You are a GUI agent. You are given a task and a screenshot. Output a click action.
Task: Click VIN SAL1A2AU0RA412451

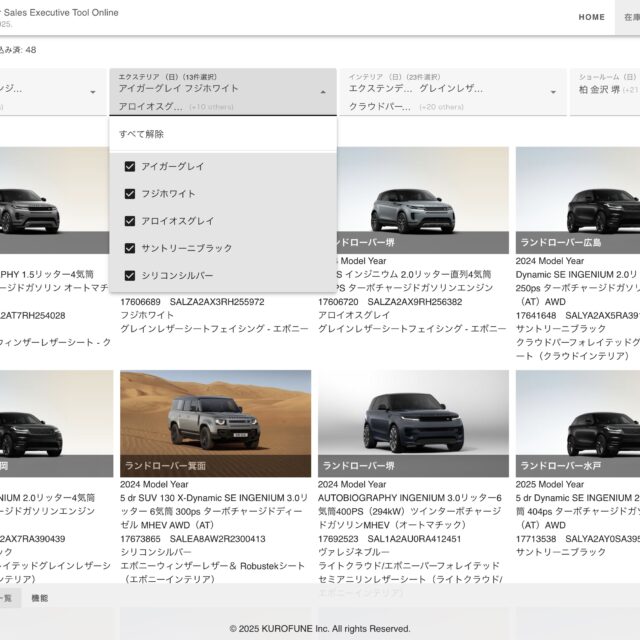pyautogui.click(x=414, y=539)
